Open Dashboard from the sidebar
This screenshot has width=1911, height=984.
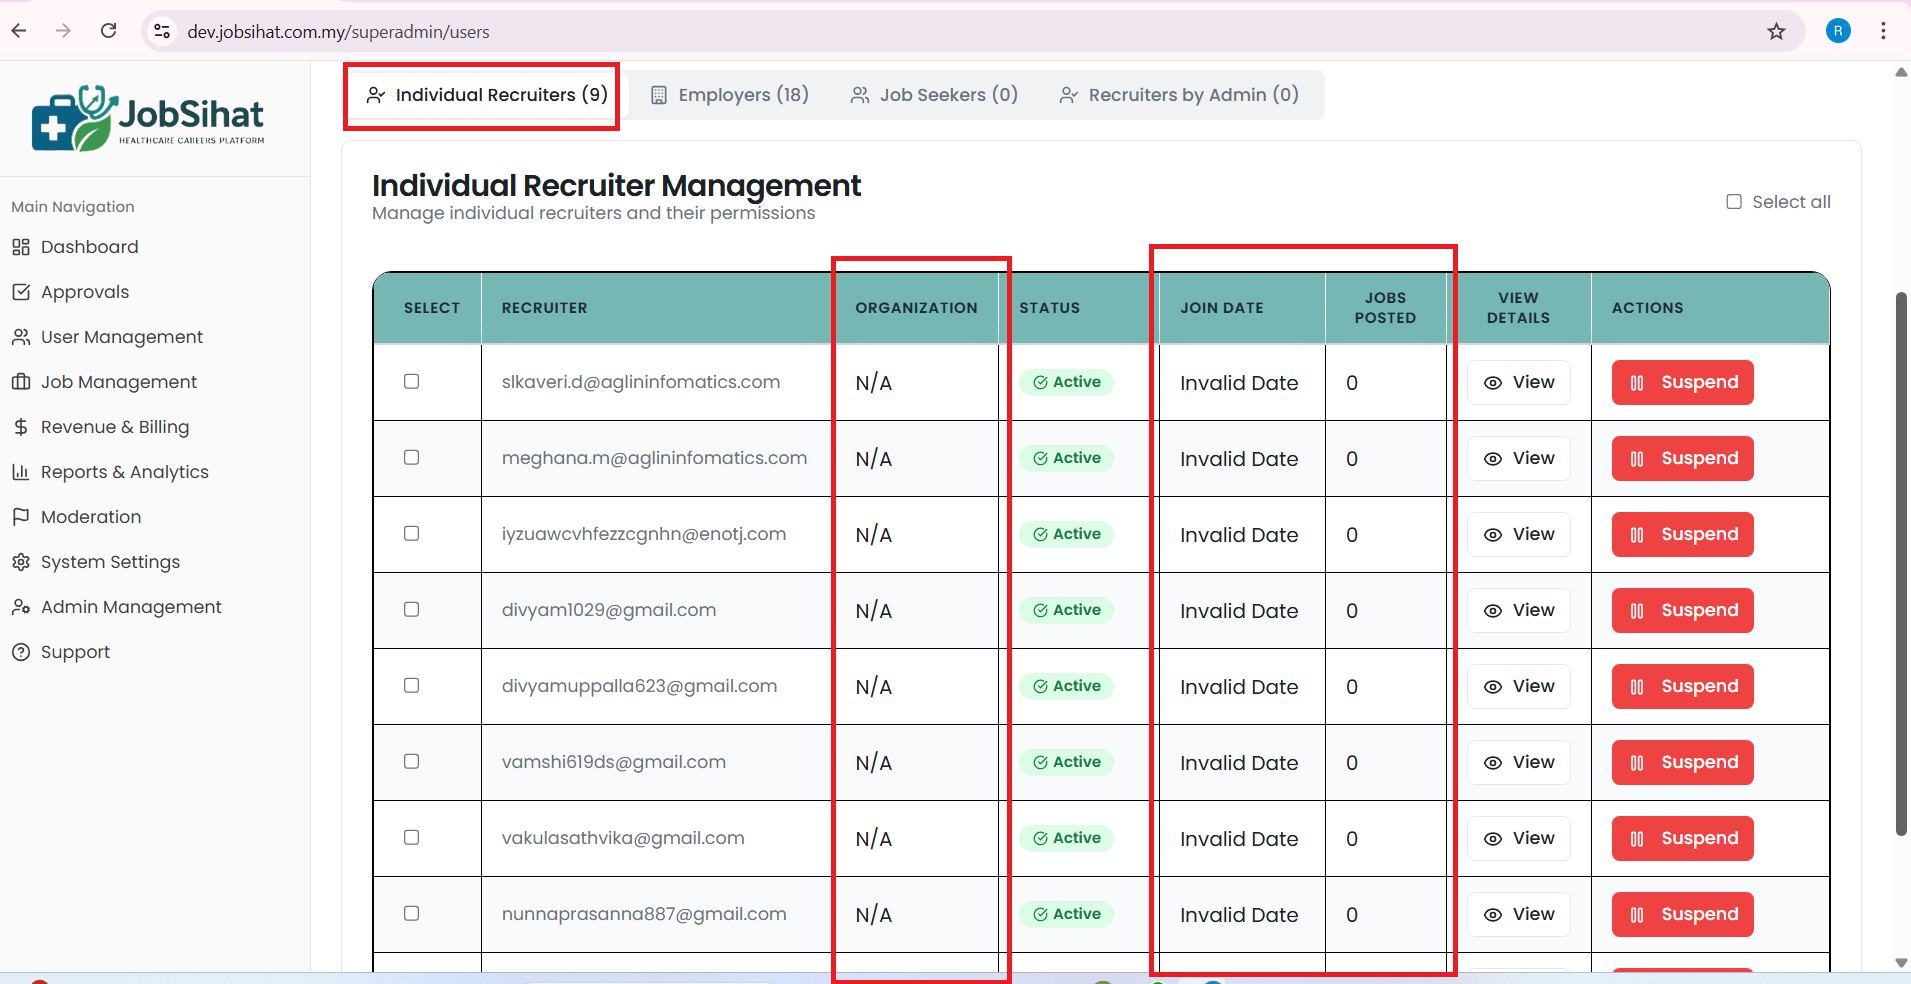tap(89, 247)
